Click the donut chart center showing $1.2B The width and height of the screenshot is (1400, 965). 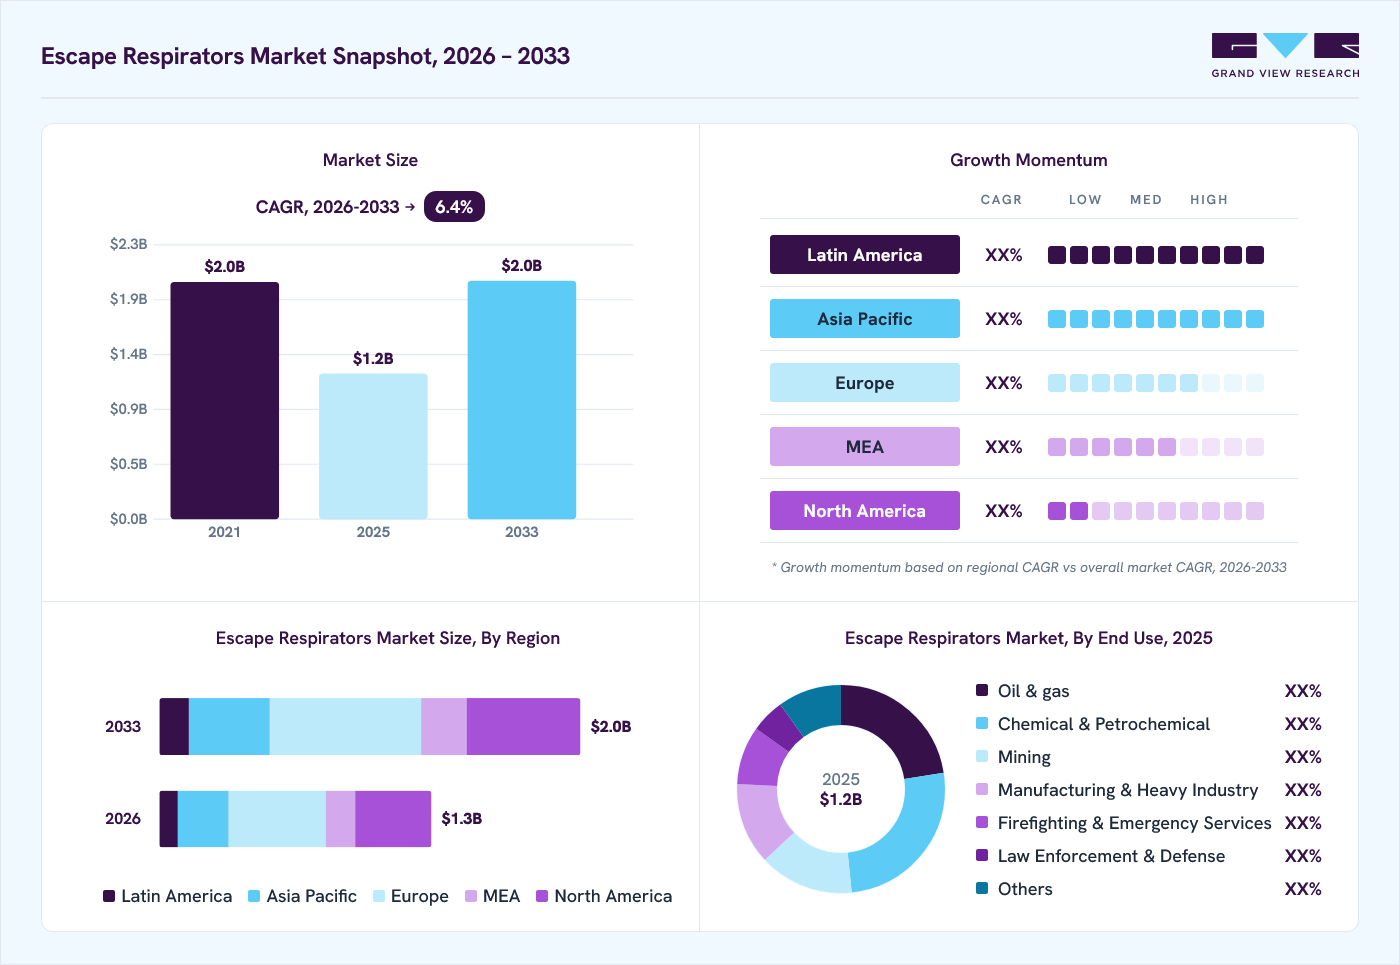(x=841, y=789)
